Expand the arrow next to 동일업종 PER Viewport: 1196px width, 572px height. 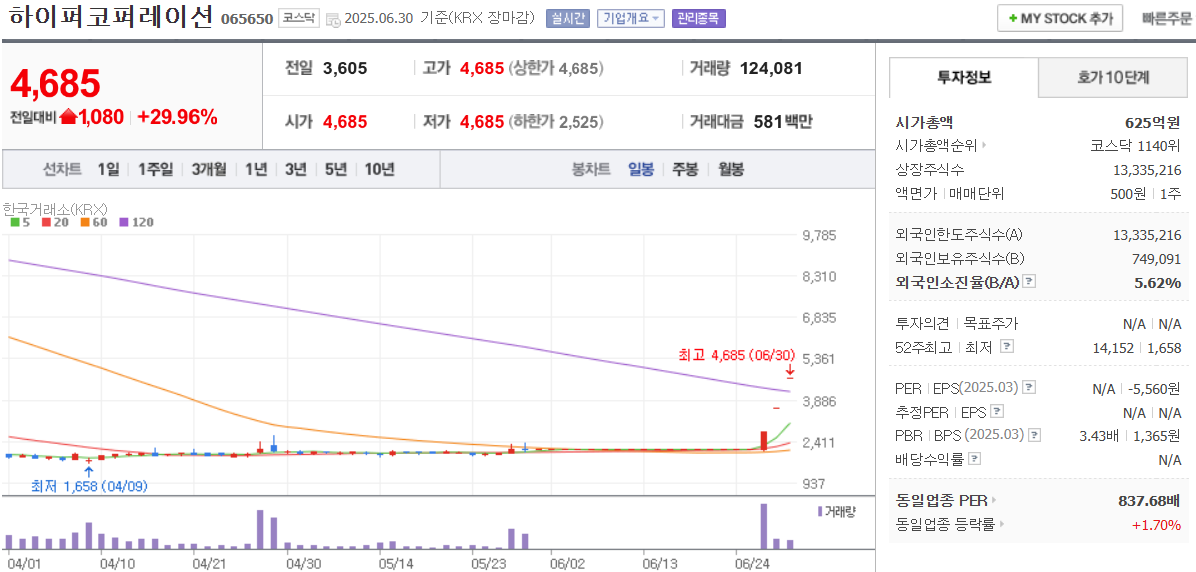994,501
